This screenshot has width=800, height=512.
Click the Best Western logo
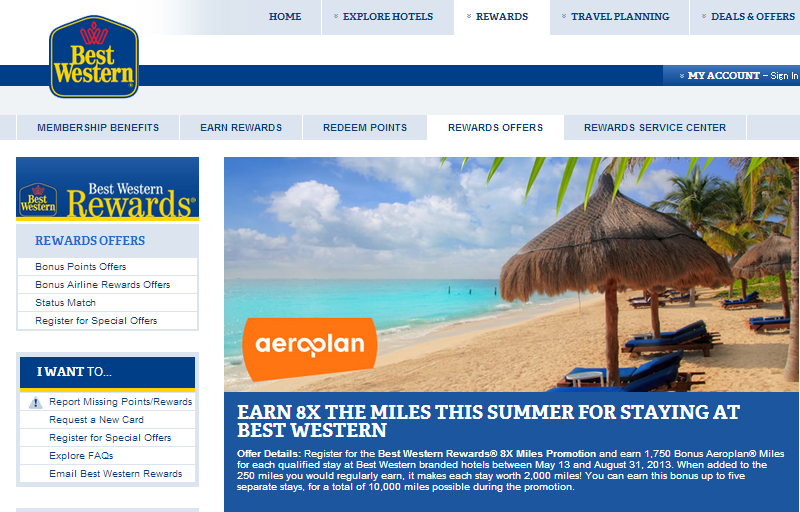point(94,57)
